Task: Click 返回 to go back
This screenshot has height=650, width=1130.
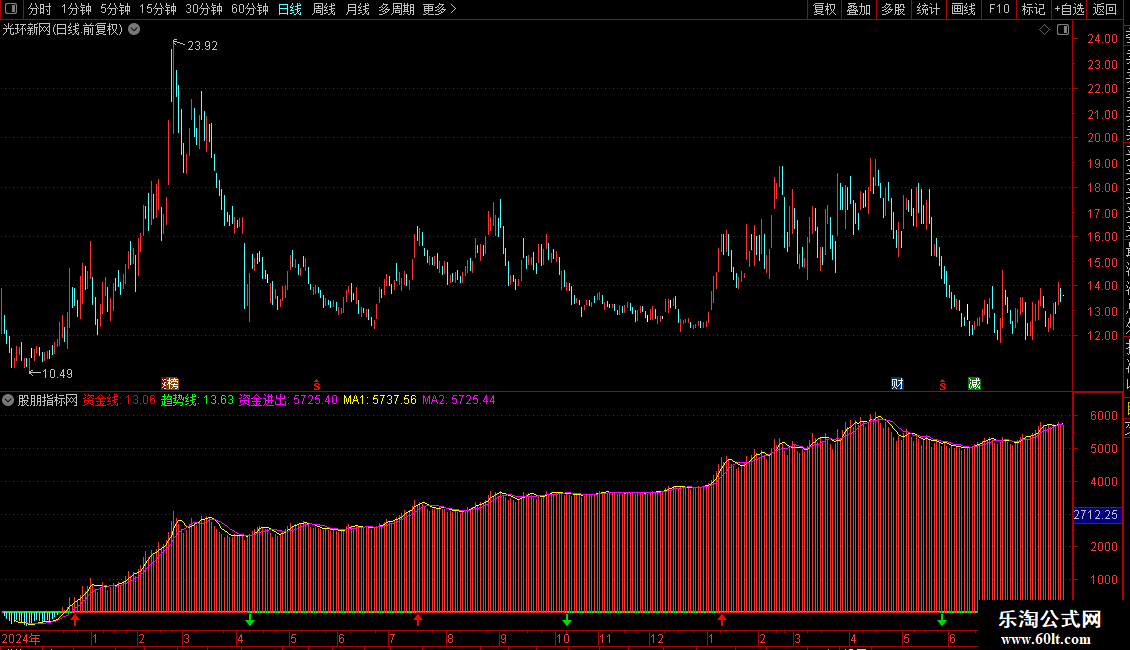Action: [1105, 9]
